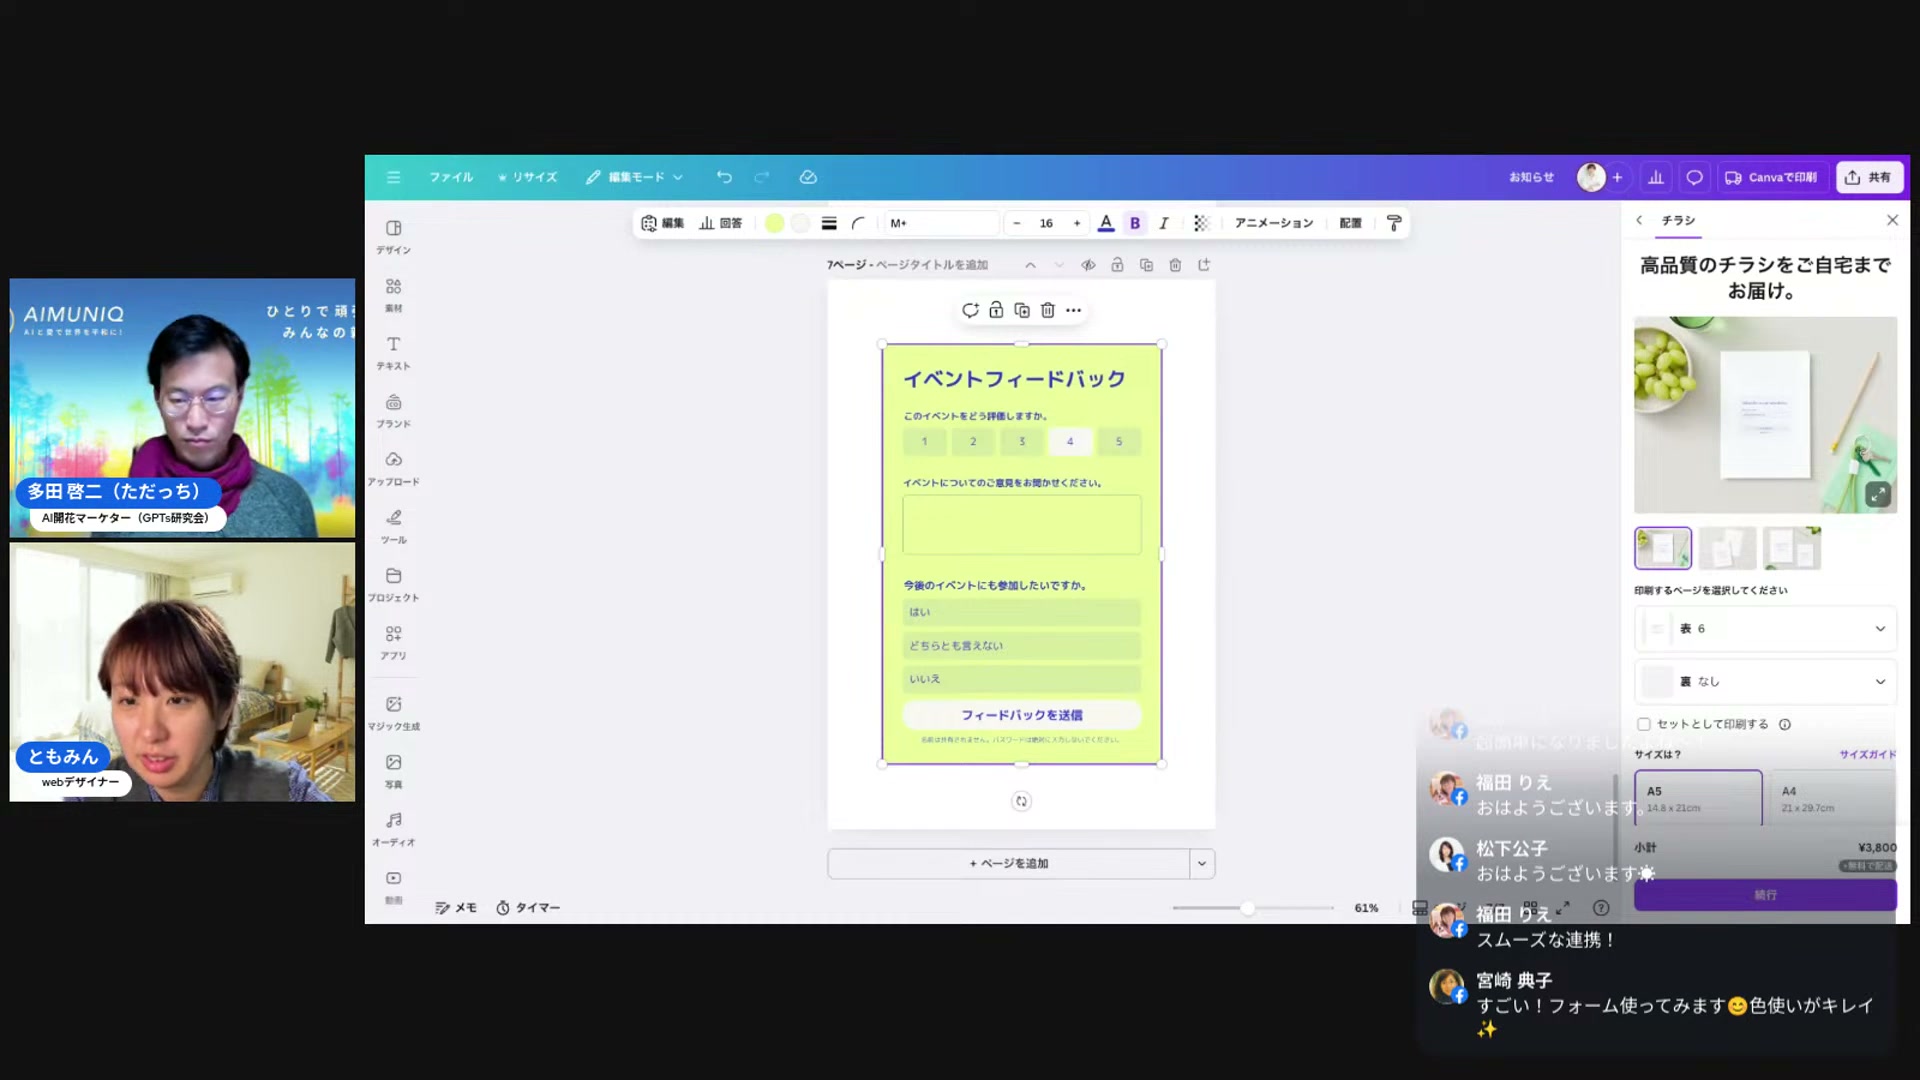This screenshot has height=1080, width=1920.
Task: Open お知らせ notifications
Action: click(1531, 177)
